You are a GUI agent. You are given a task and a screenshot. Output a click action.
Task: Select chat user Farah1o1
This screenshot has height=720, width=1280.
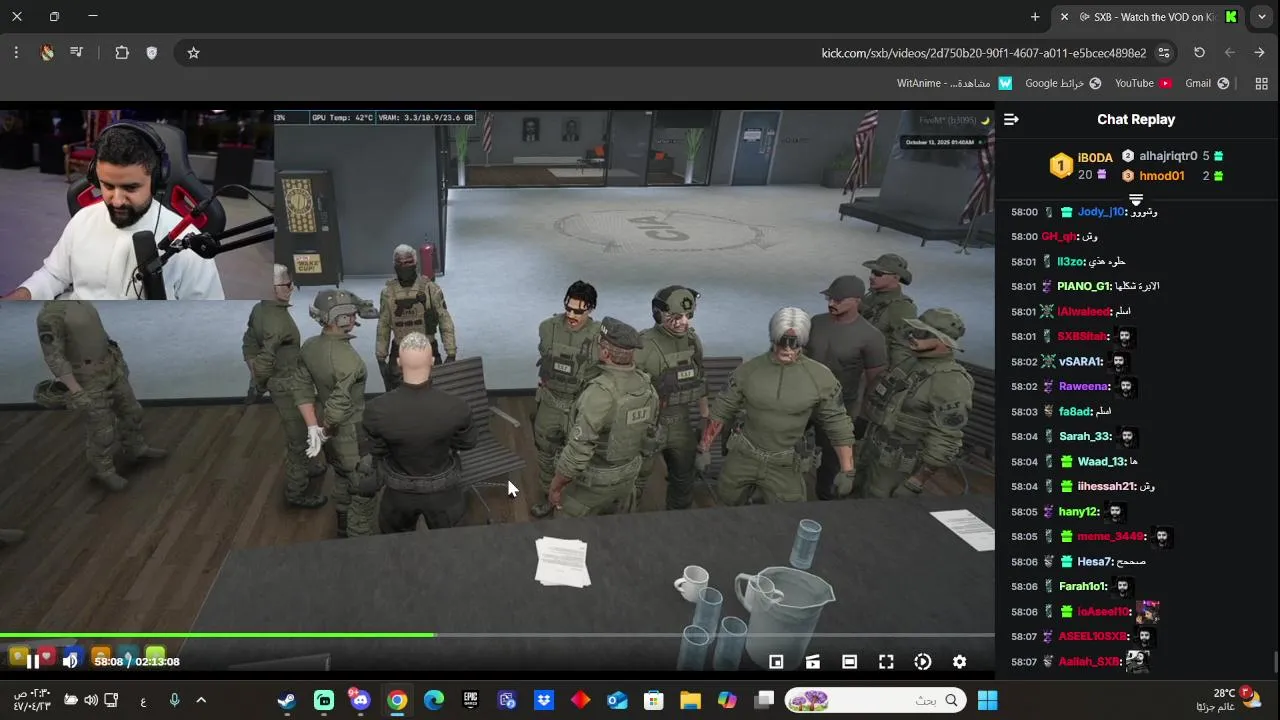click(x=1083, y=586)
